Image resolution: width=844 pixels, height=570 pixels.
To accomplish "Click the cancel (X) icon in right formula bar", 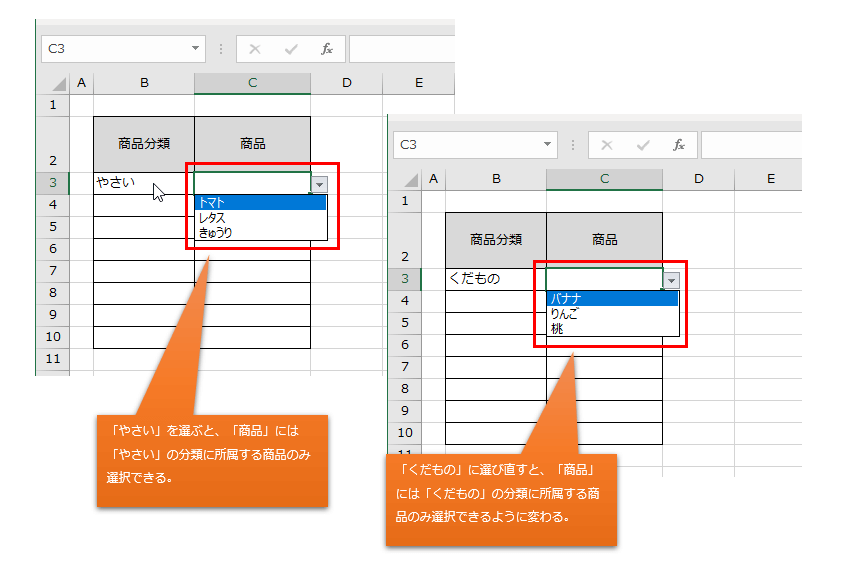I will pos(606,145).
